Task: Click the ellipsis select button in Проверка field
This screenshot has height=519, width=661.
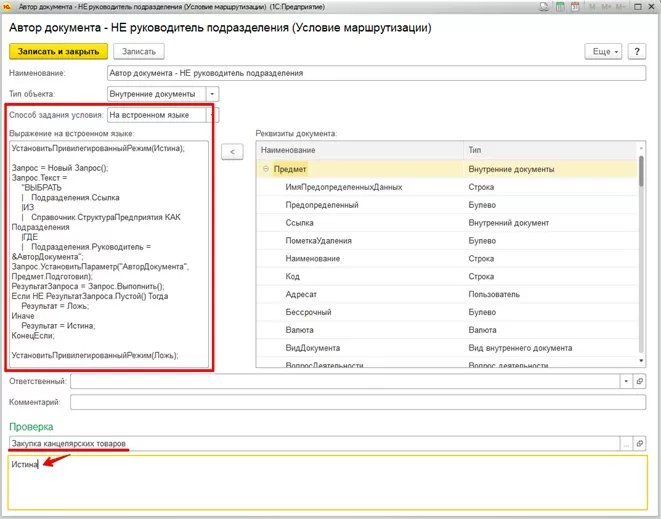Action: (626, 443)
